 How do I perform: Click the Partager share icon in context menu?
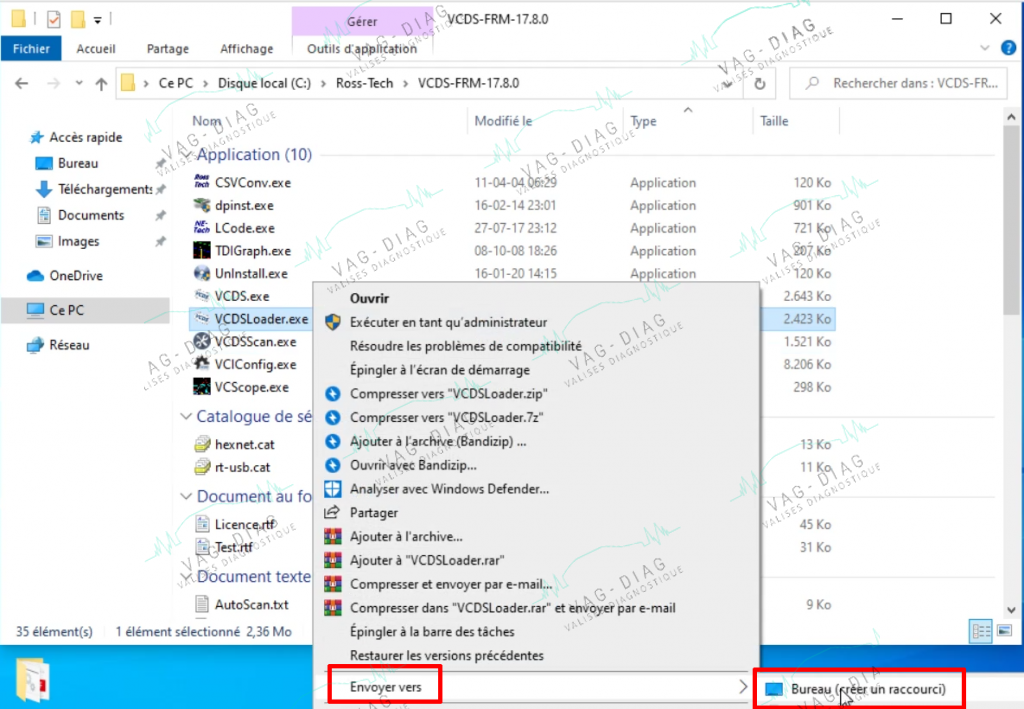point(333,512)
